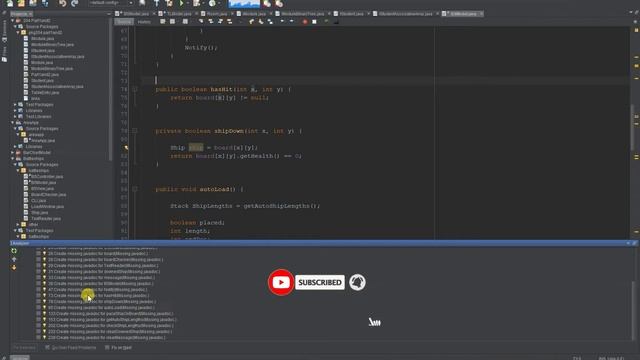Screen dimensions: 640x360
Task: Select Ship.java in the Battleships package
Action: click(40, 213)
